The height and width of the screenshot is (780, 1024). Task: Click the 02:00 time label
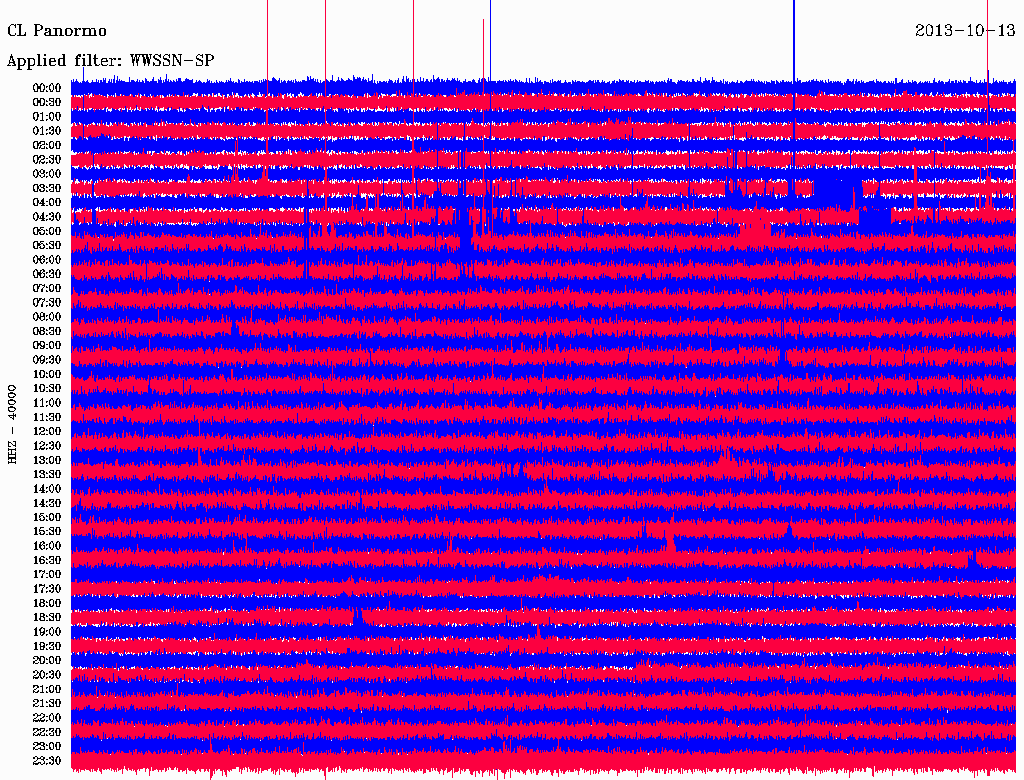[46, 146]
